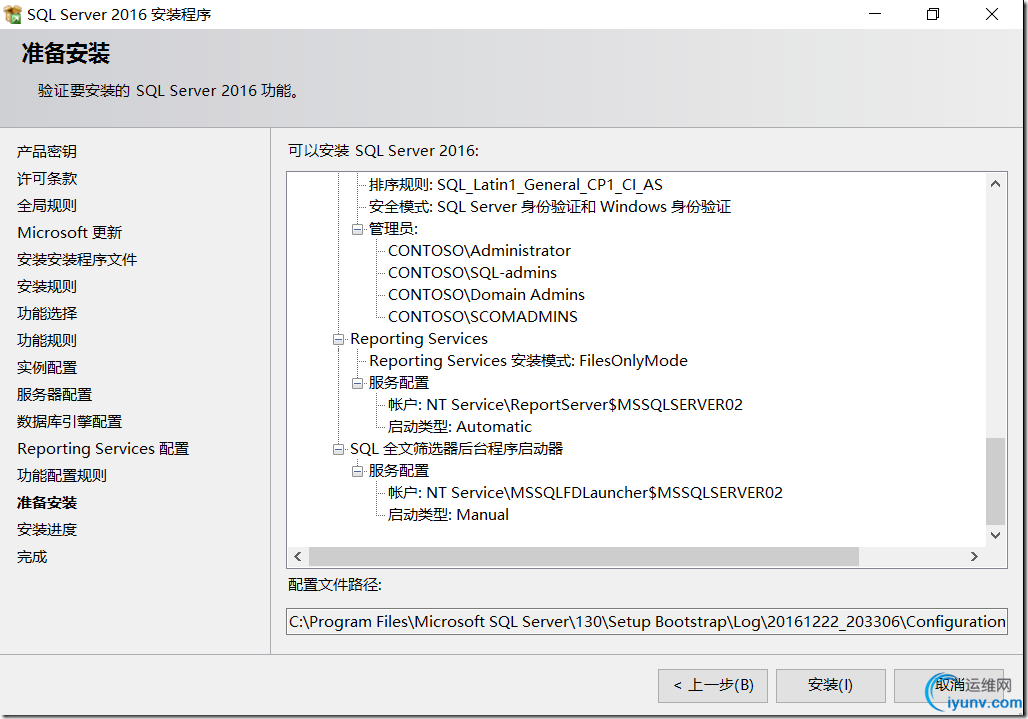Viewport: 1028px width, 719px height.
Task: Click the vertical scrollbar down arrow
Action: point(995,535)
